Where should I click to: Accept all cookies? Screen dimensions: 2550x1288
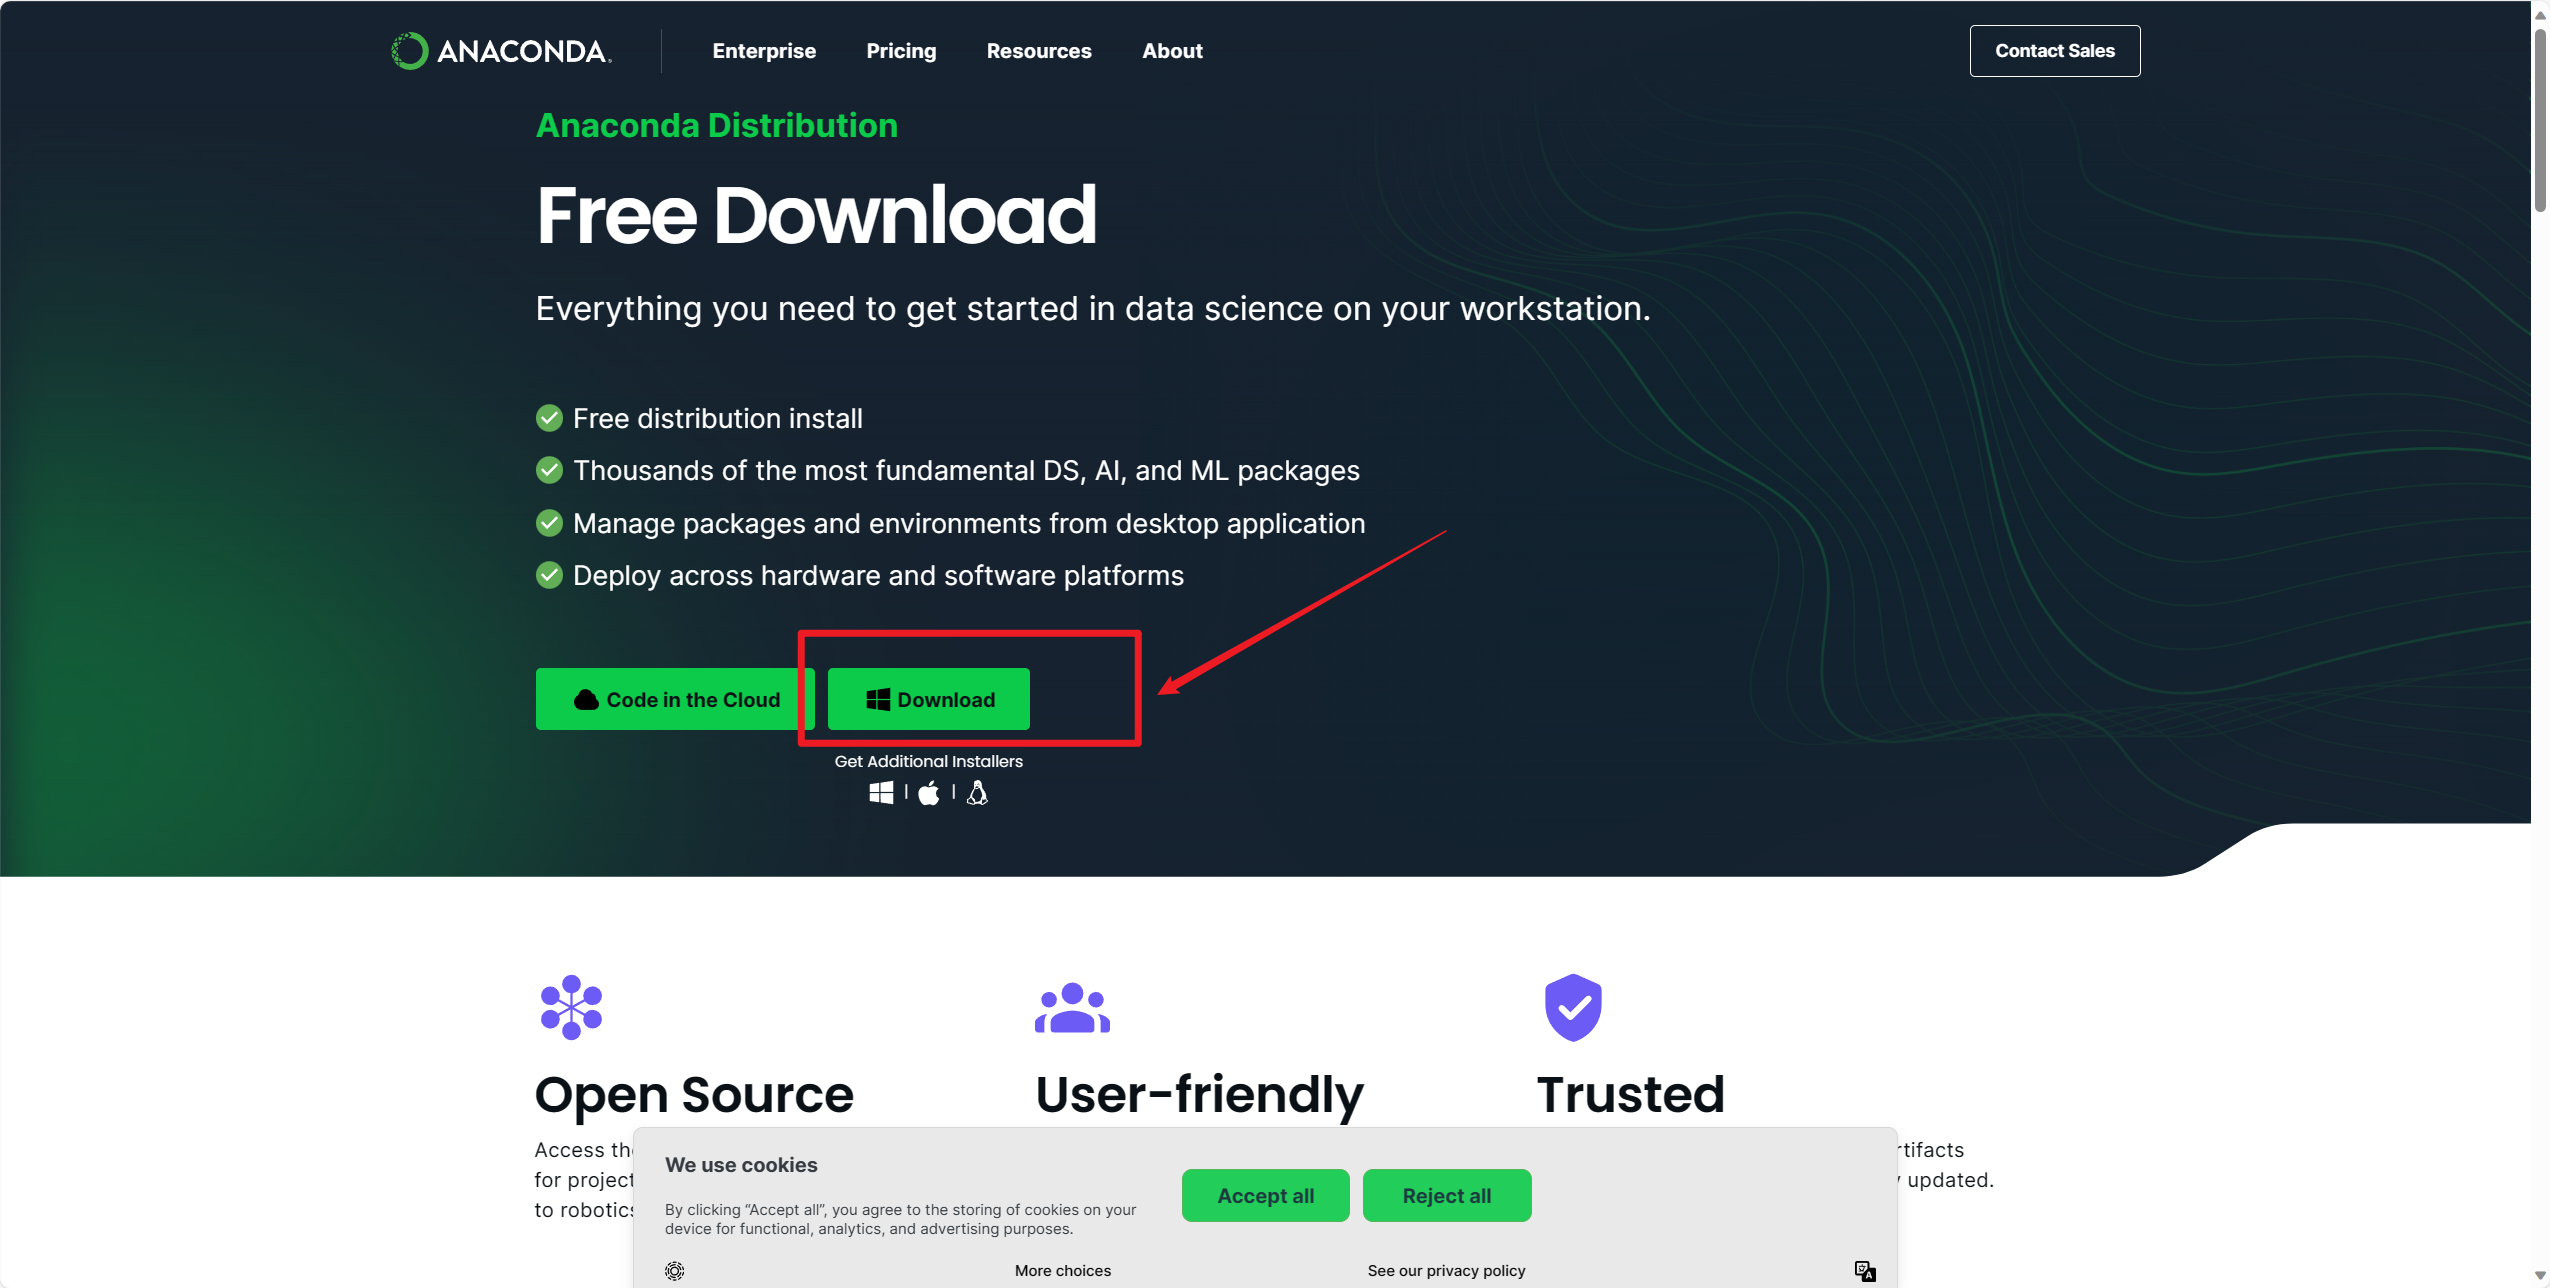click(1265, 1195)
